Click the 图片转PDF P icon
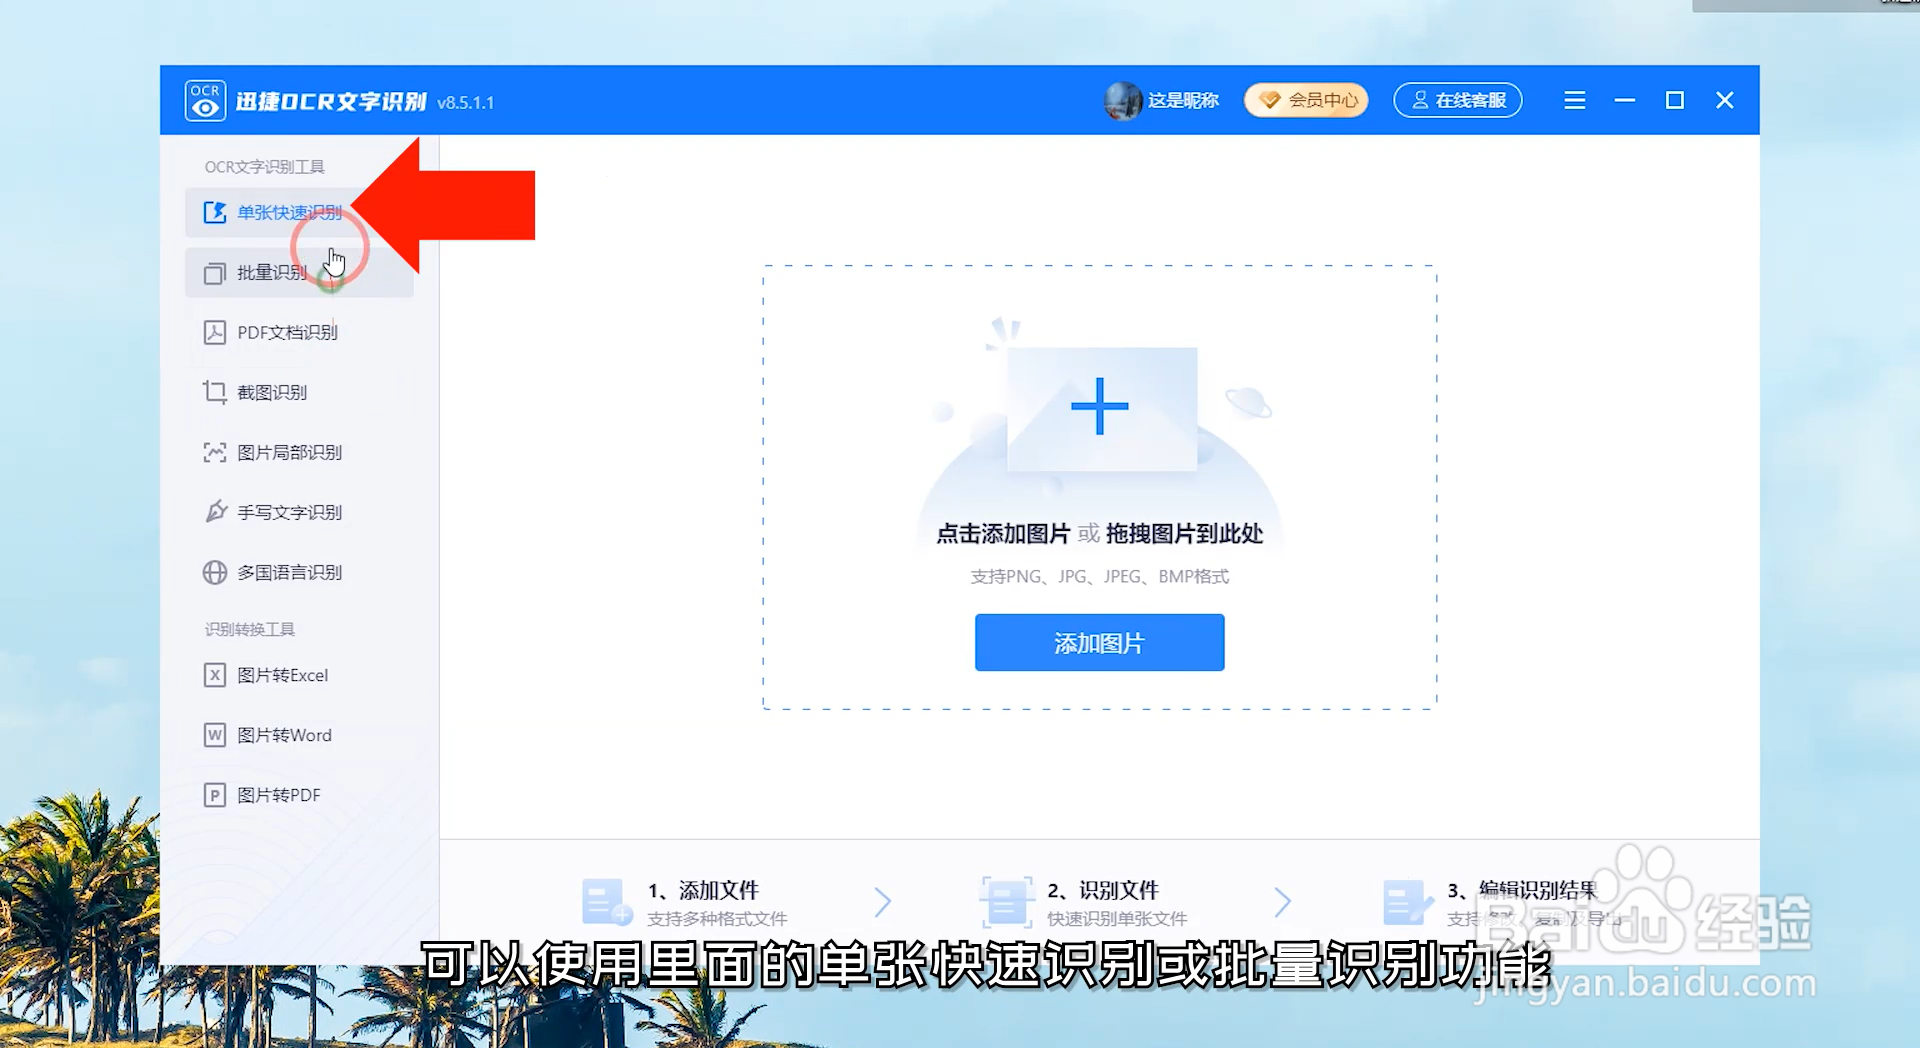This screenshot has width=1920, height=1048. [215, 795]
